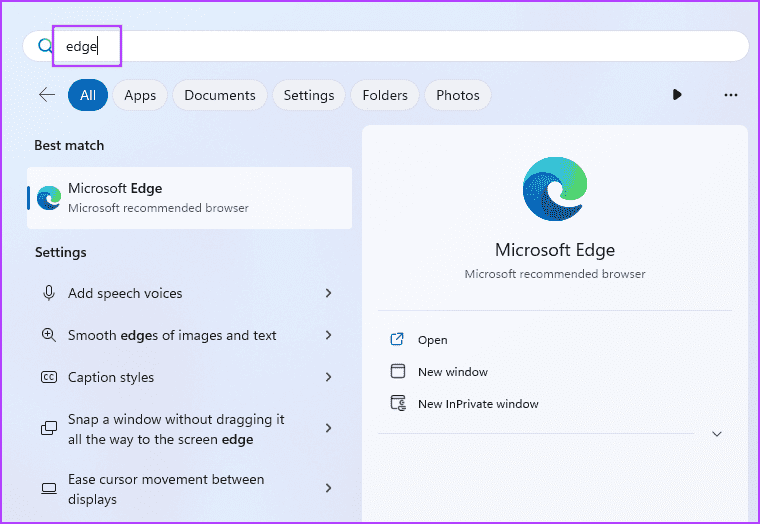Expand the Snap a window chevron

[329, 428]
